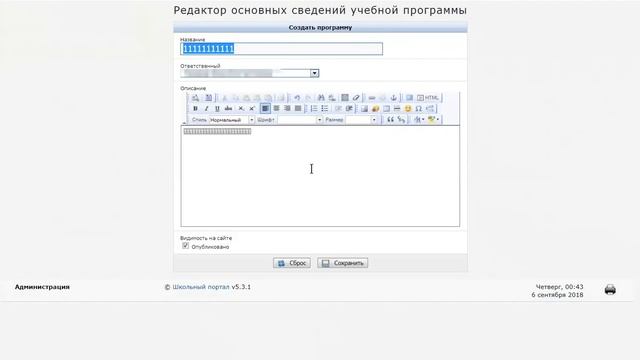Toggle underline formatting (U)
The image size is (640, 360).
217,109
